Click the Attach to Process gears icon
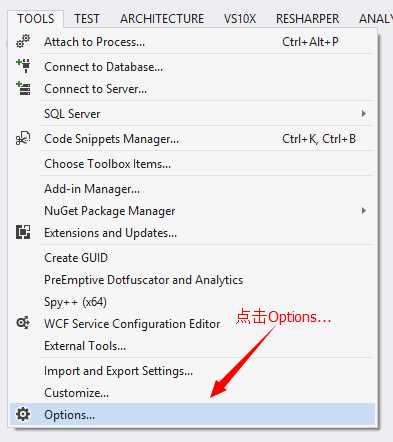 [x=23, y=41]
